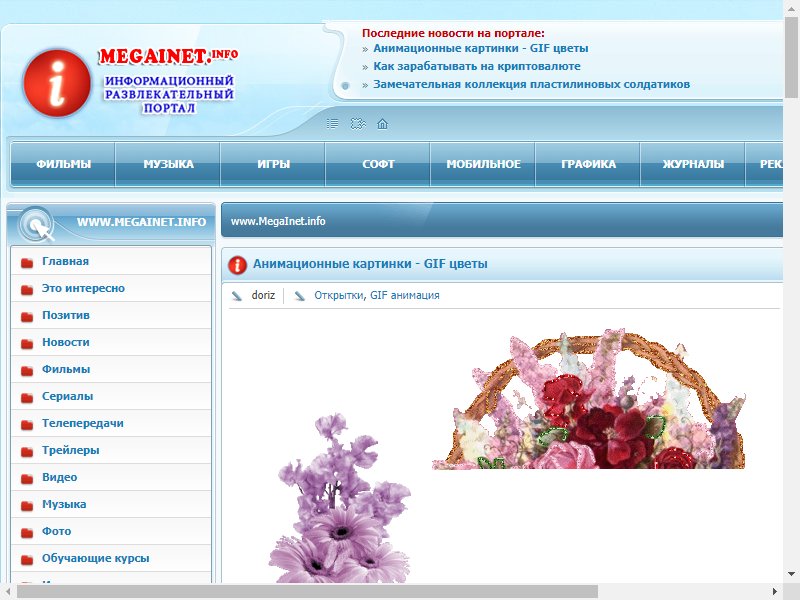Open news link Как зарабатывать на криптовалюте
The image size is (800, 600).
coord(477,66)
